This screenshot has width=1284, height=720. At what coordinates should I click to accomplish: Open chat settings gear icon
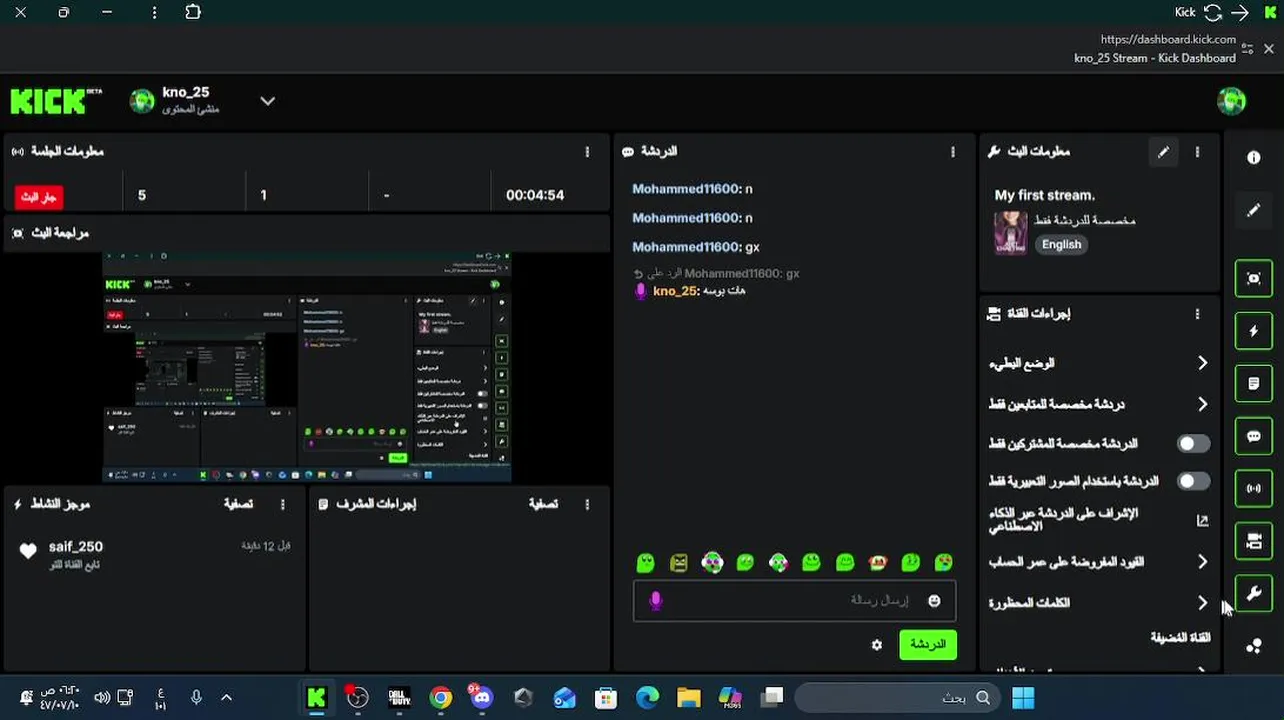click(877, 645)
